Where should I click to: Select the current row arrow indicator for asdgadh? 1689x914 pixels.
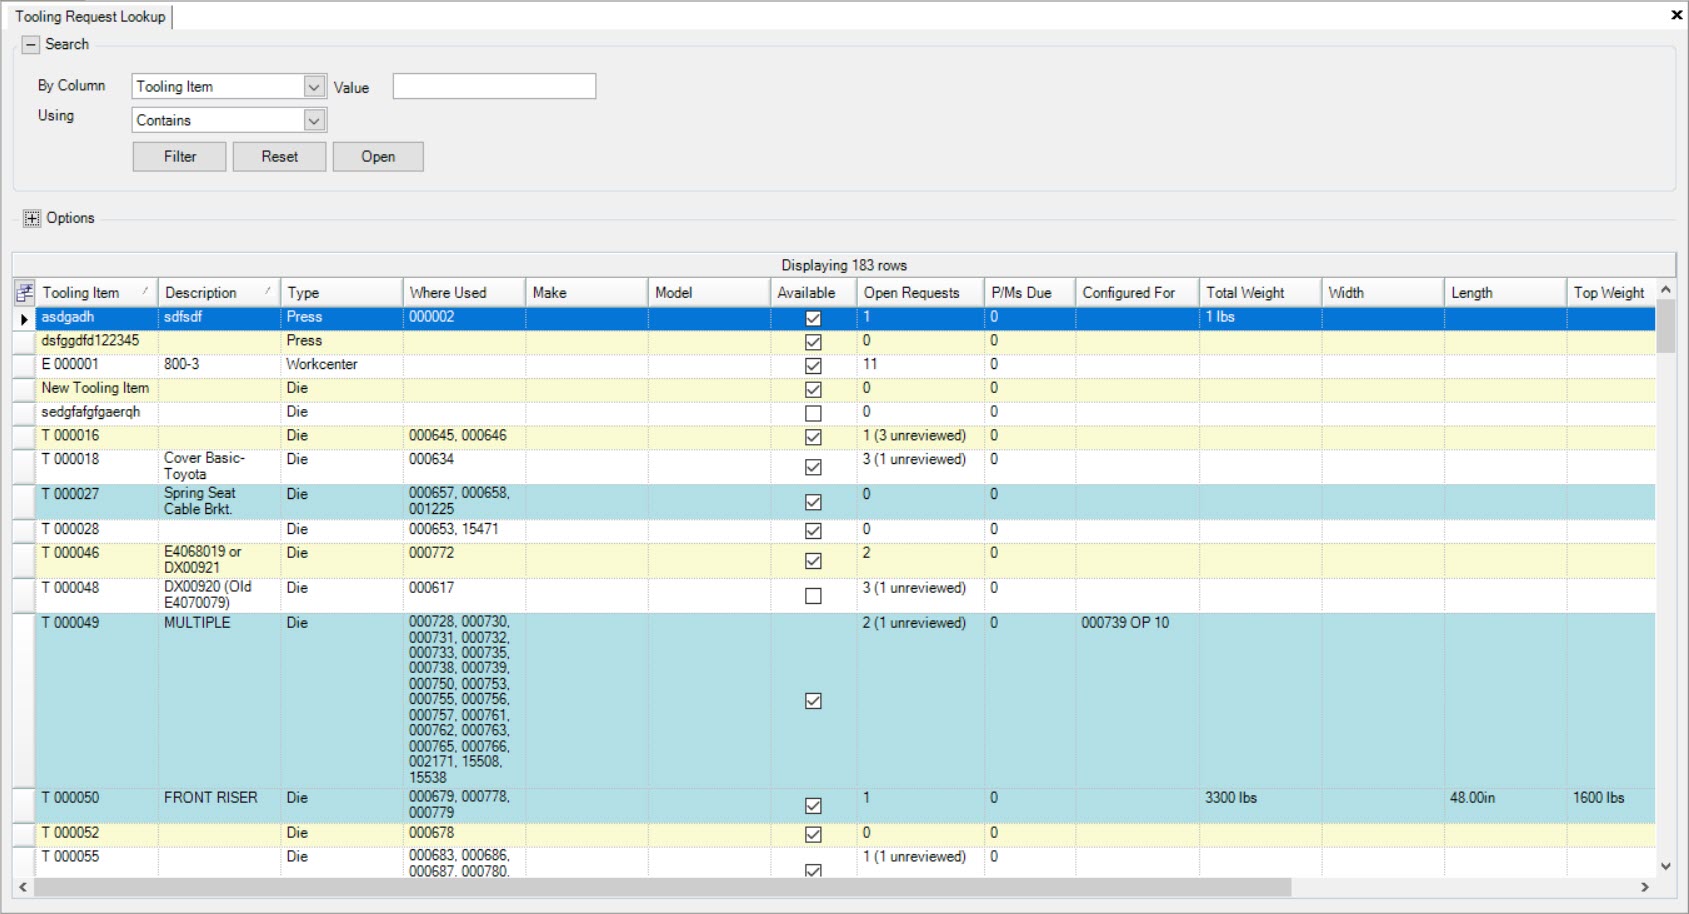coord(24,319)
